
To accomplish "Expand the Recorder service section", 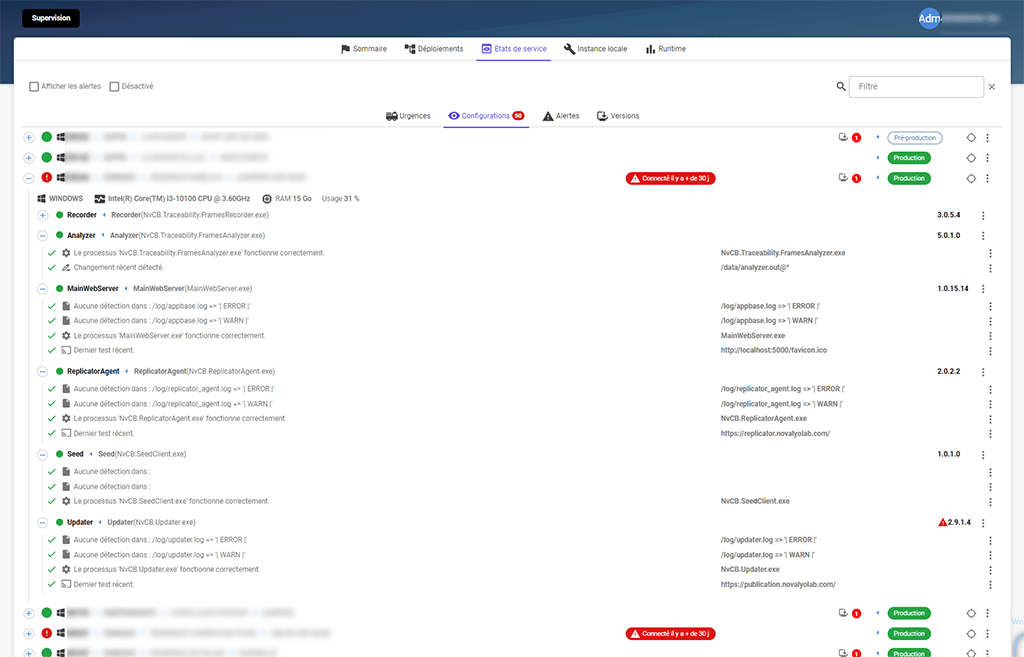I will [x=43, y=215].
